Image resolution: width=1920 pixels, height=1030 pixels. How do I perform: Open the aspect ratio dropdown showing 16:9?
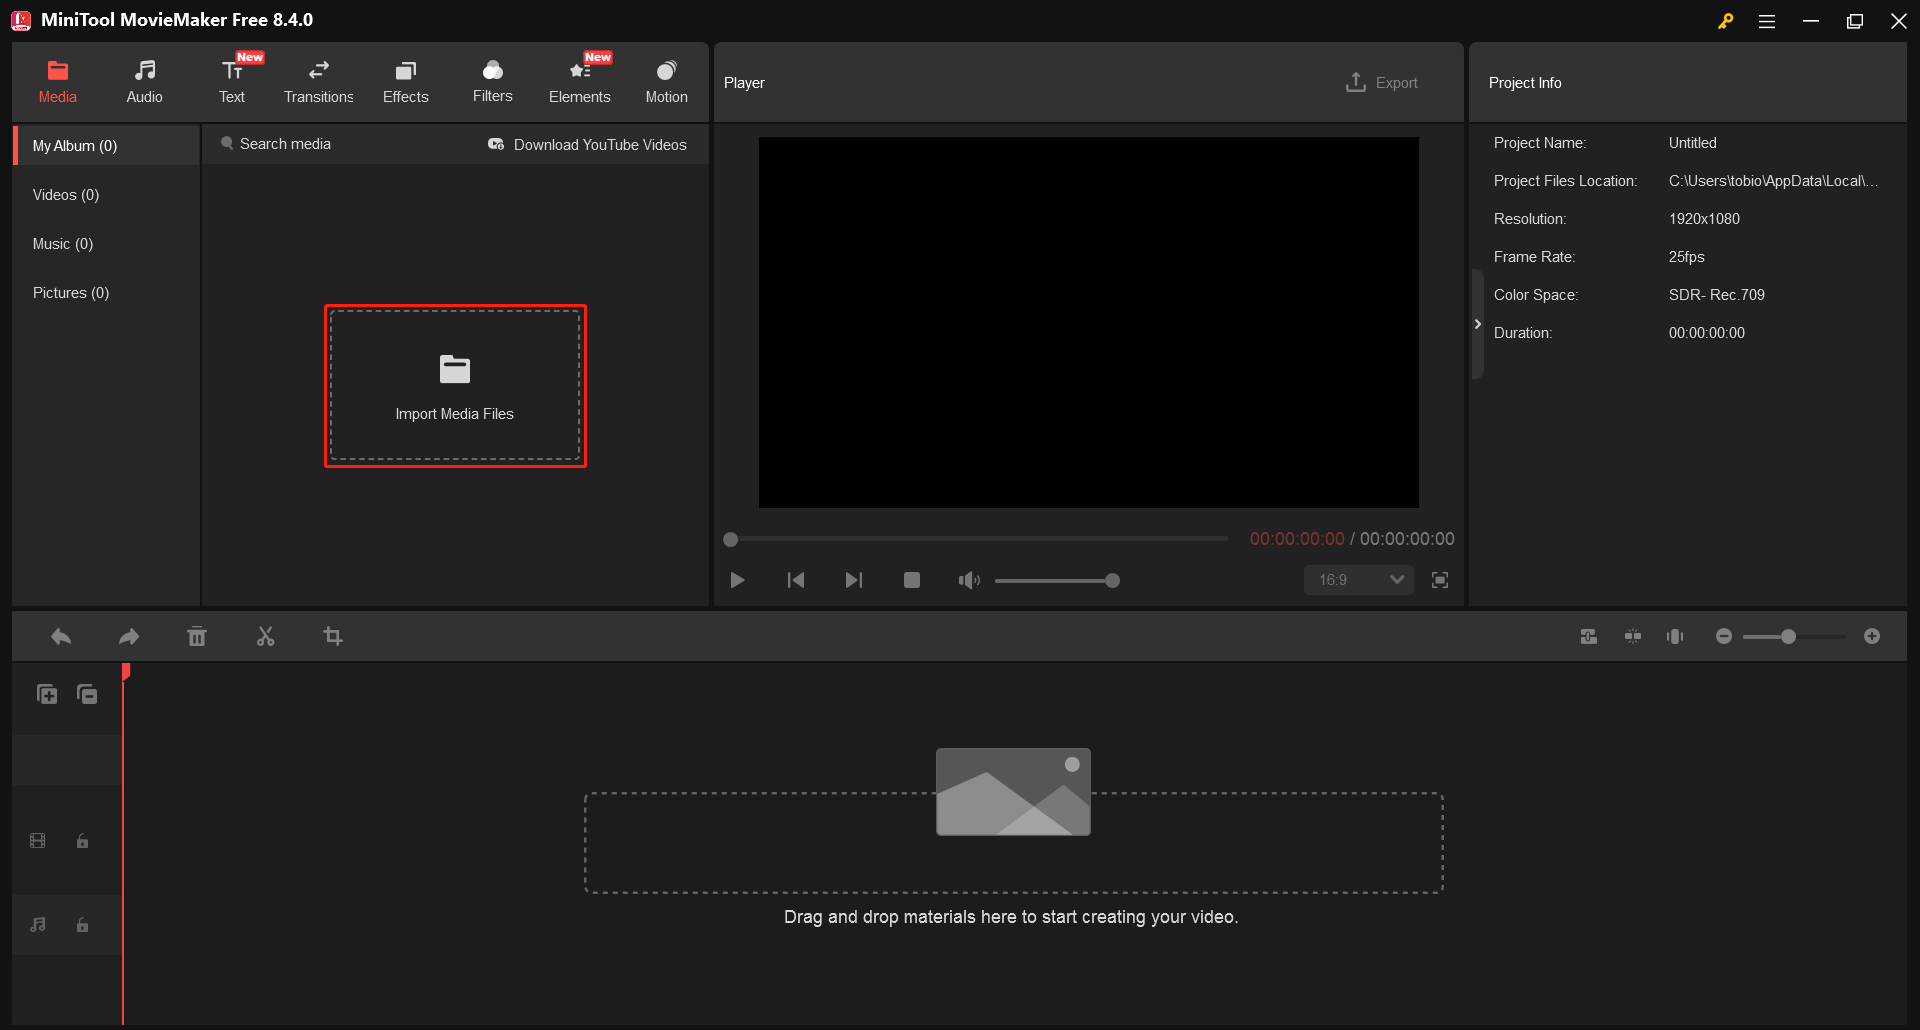1357,580
